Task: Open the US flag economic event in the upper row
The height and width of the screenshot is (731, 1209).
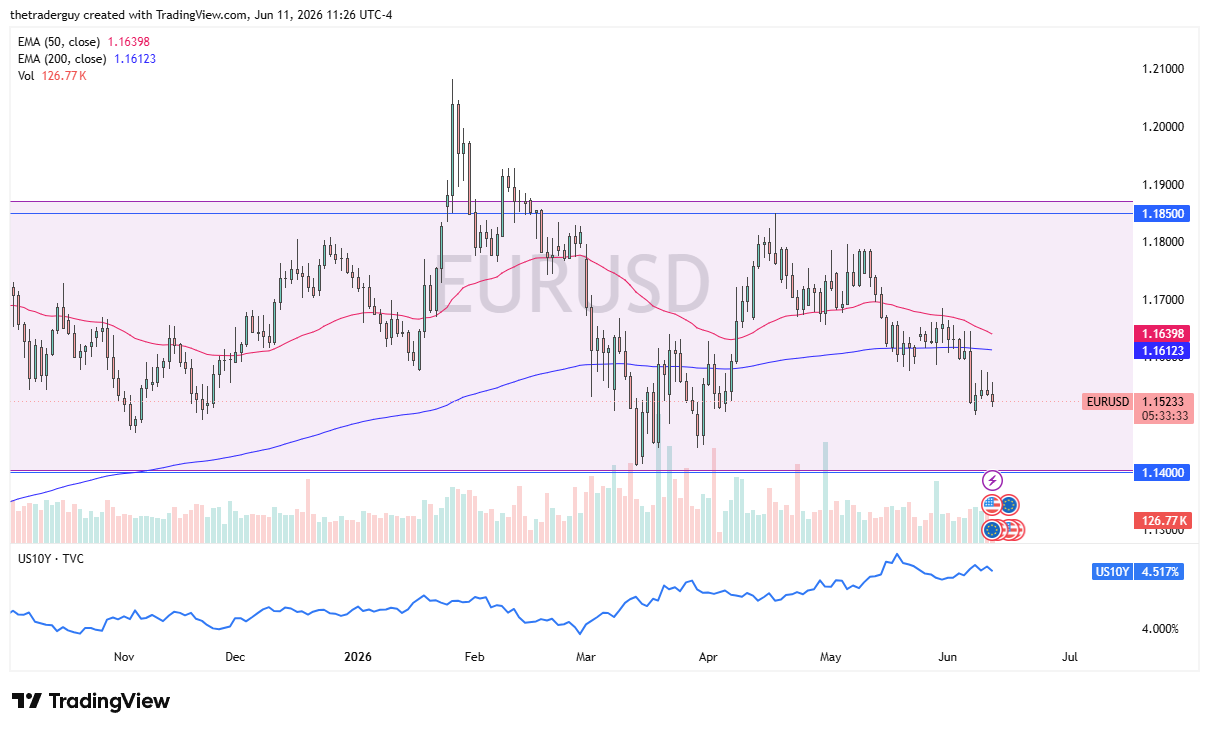Action: [992, 505]
